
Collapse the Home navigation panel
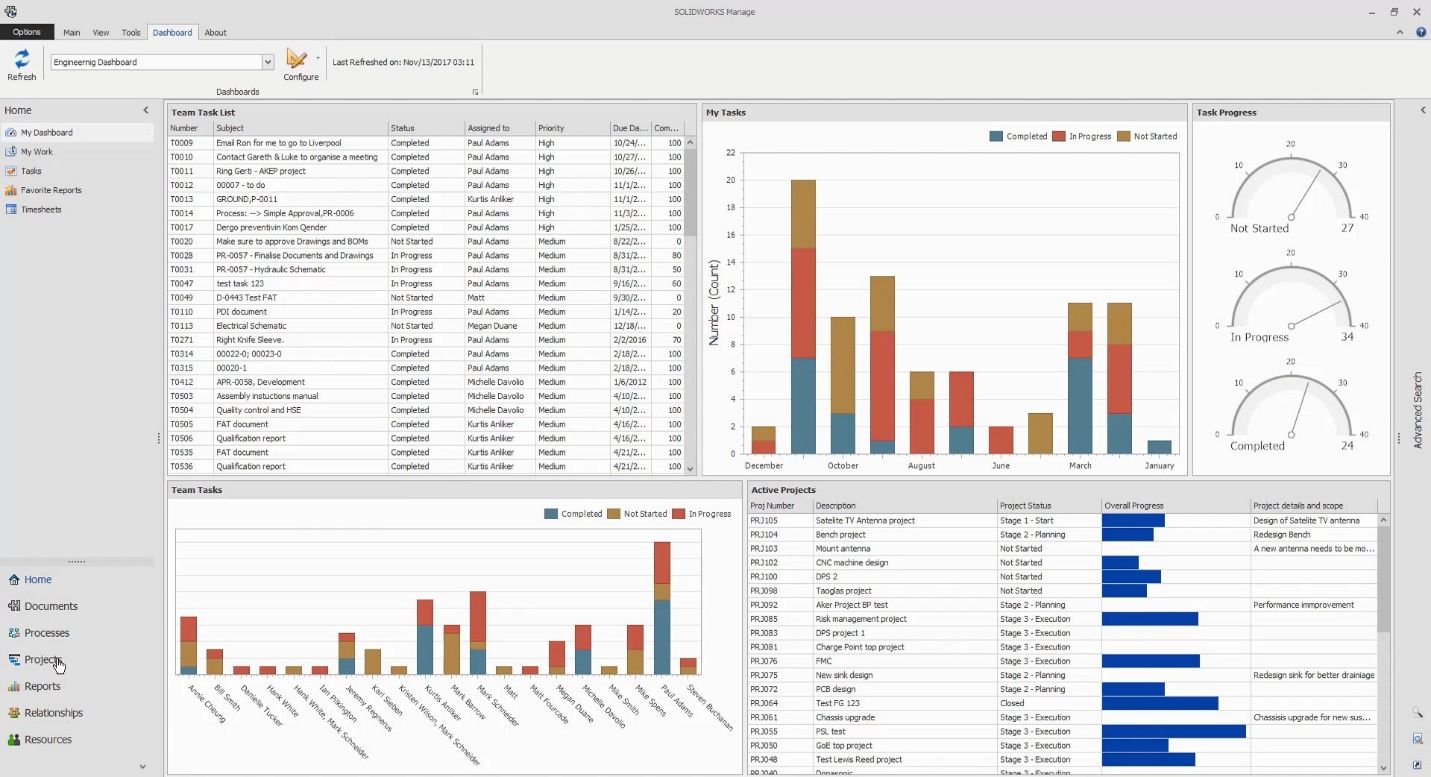[145, 110]
